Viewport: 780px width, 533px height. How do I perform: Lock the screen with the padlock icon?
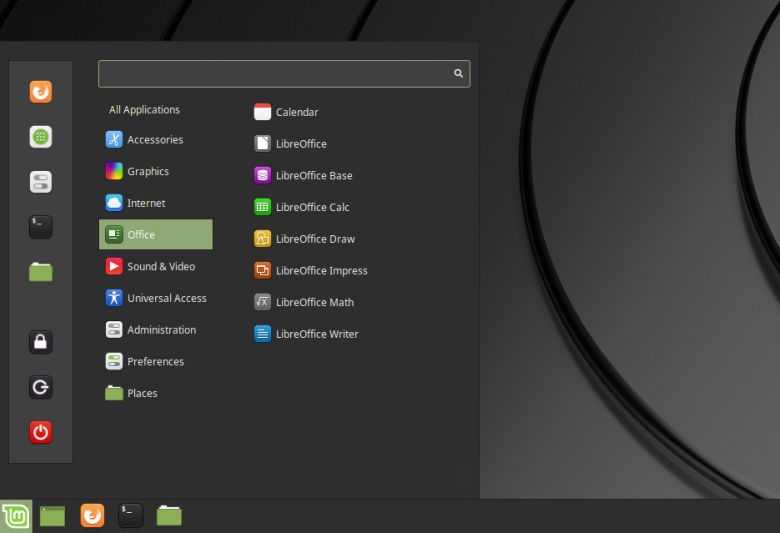pos(41,342)
